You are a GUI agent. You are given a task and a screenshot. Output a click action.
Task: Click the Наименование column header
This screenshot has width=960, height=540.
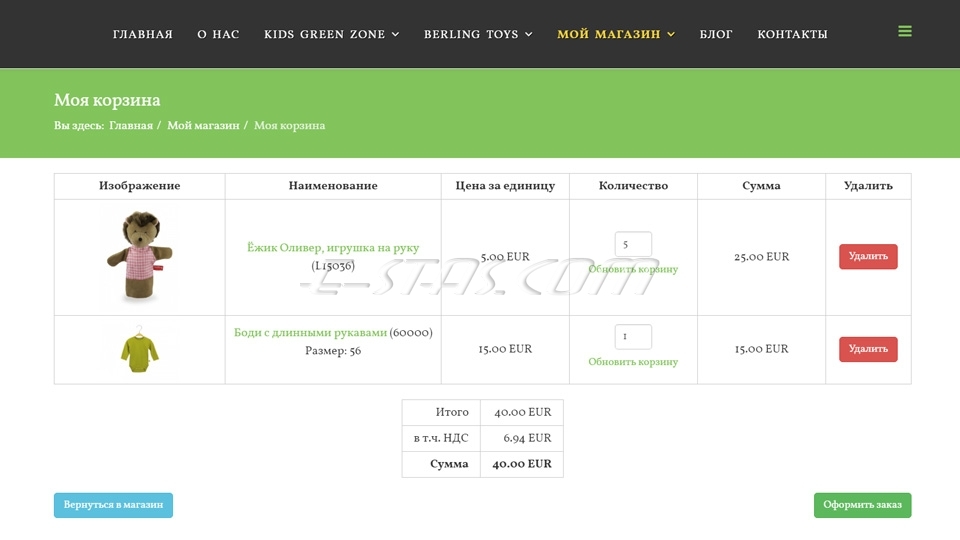click(x=333, y=186)
